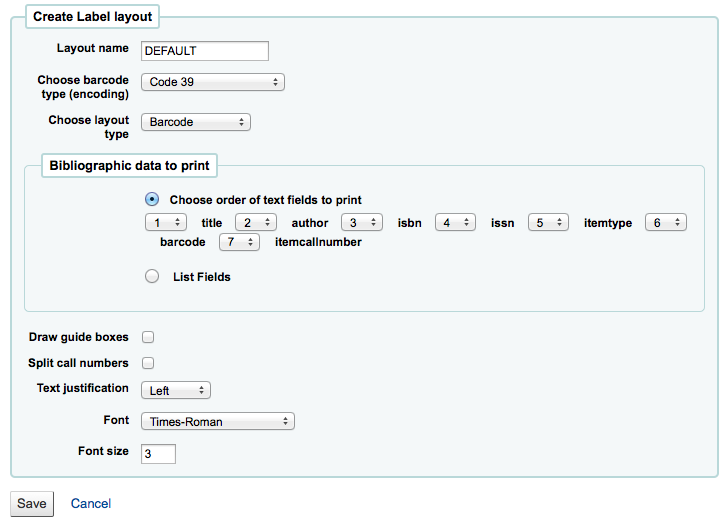Select the List Fields radio button
The height and width of the screenshot is (523, 723).
point(152,276)
